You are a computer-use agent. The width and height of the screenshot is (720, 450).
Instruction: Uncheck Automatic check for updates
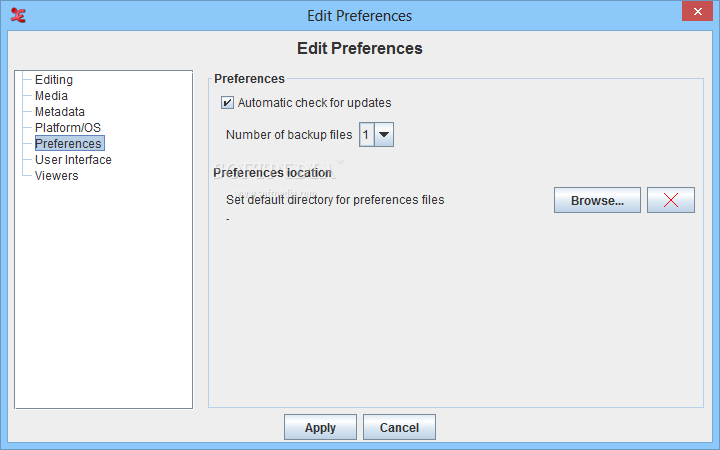point(227,102)
